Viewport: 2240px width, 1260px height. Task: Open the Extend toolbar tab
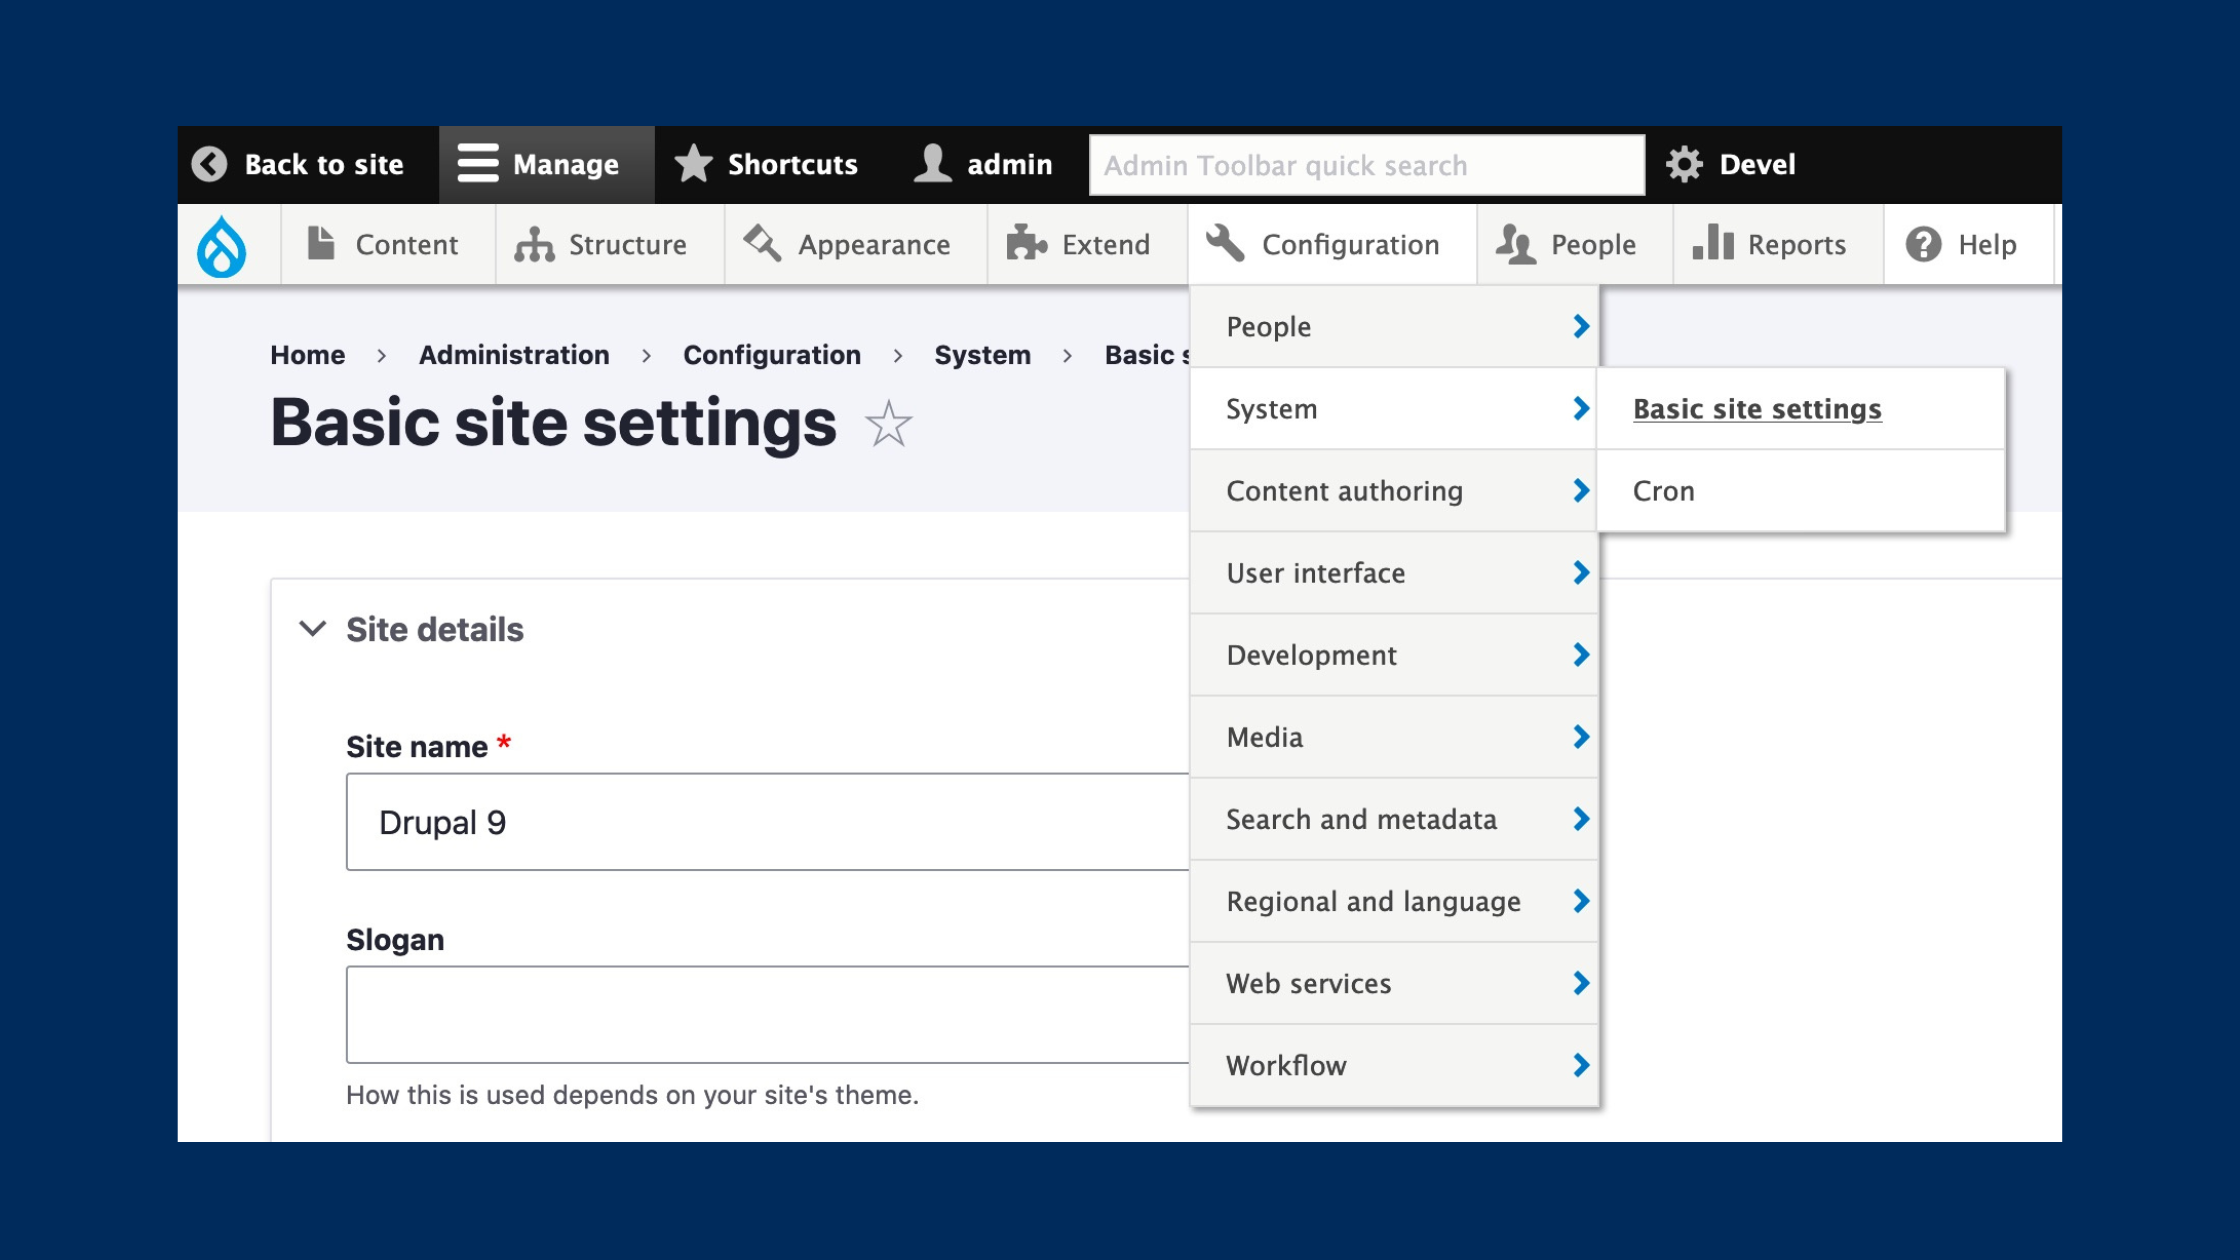[x=1088, y=244]
